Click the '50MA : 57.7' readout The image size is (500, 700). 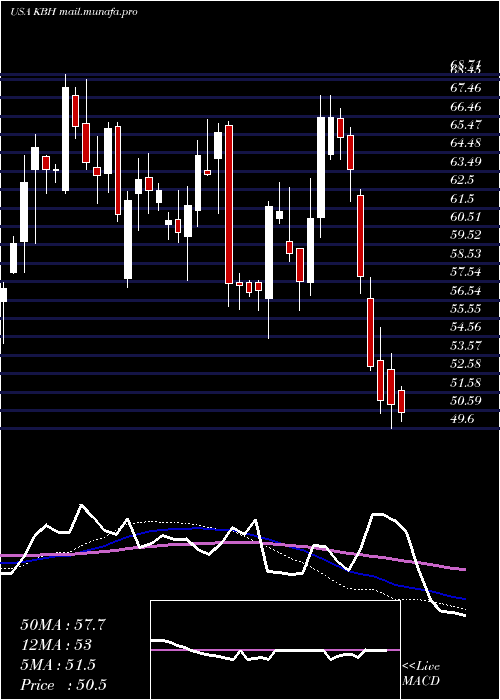(x=63, y=625)
